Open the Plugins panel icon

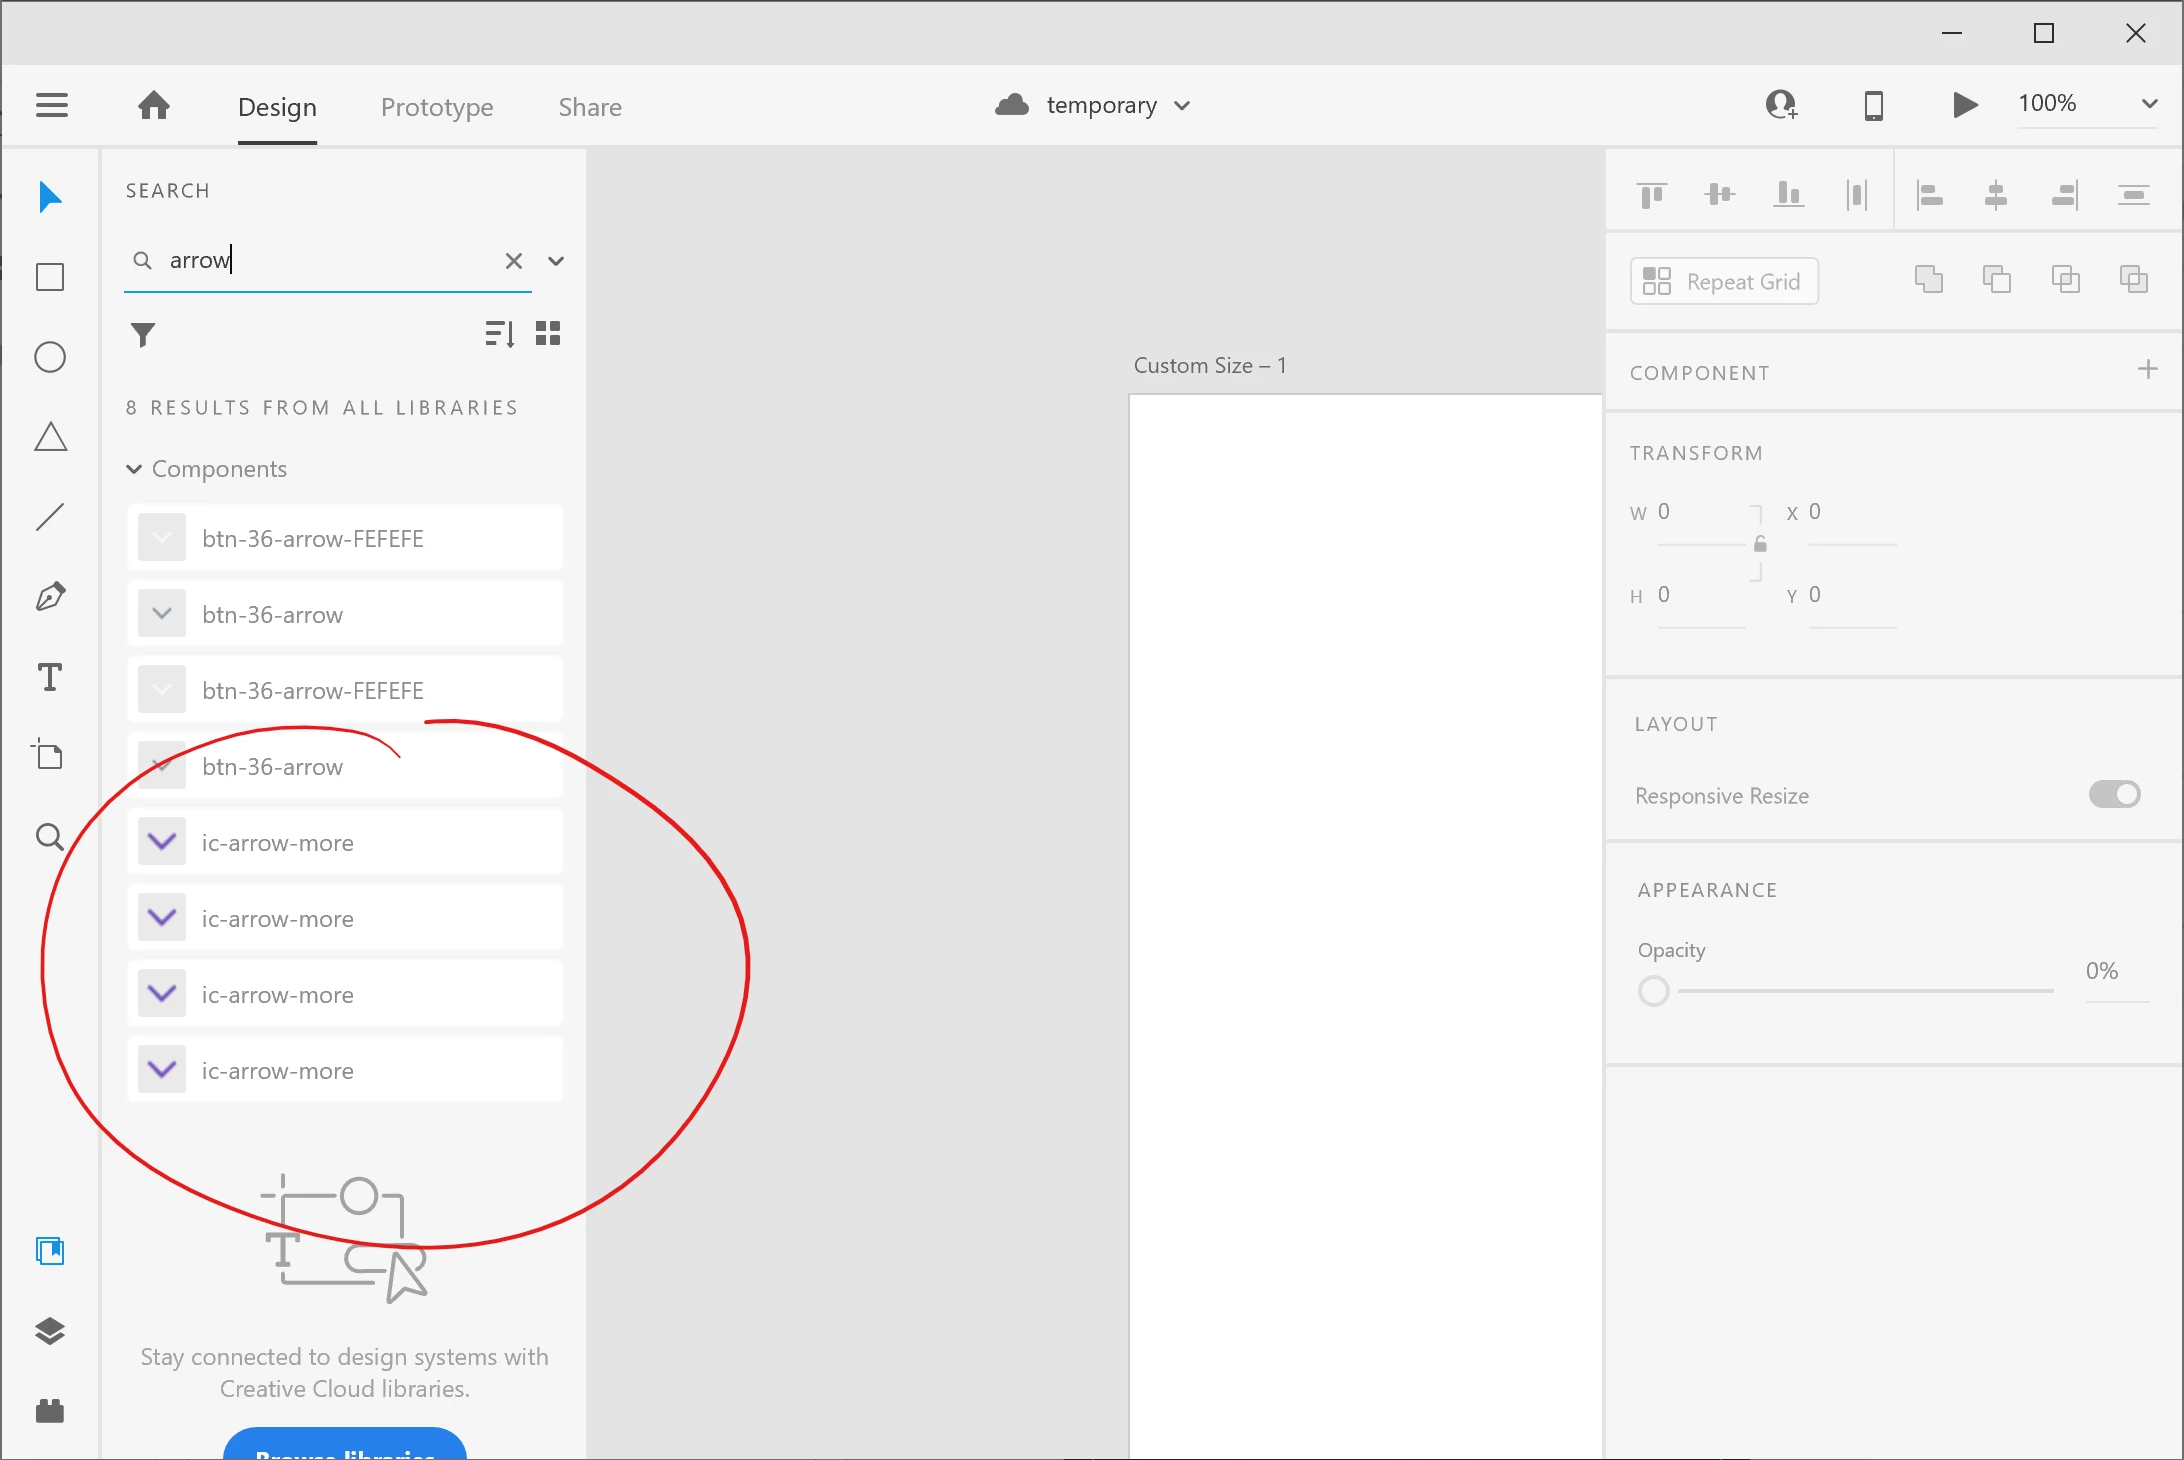(50, 1411)
